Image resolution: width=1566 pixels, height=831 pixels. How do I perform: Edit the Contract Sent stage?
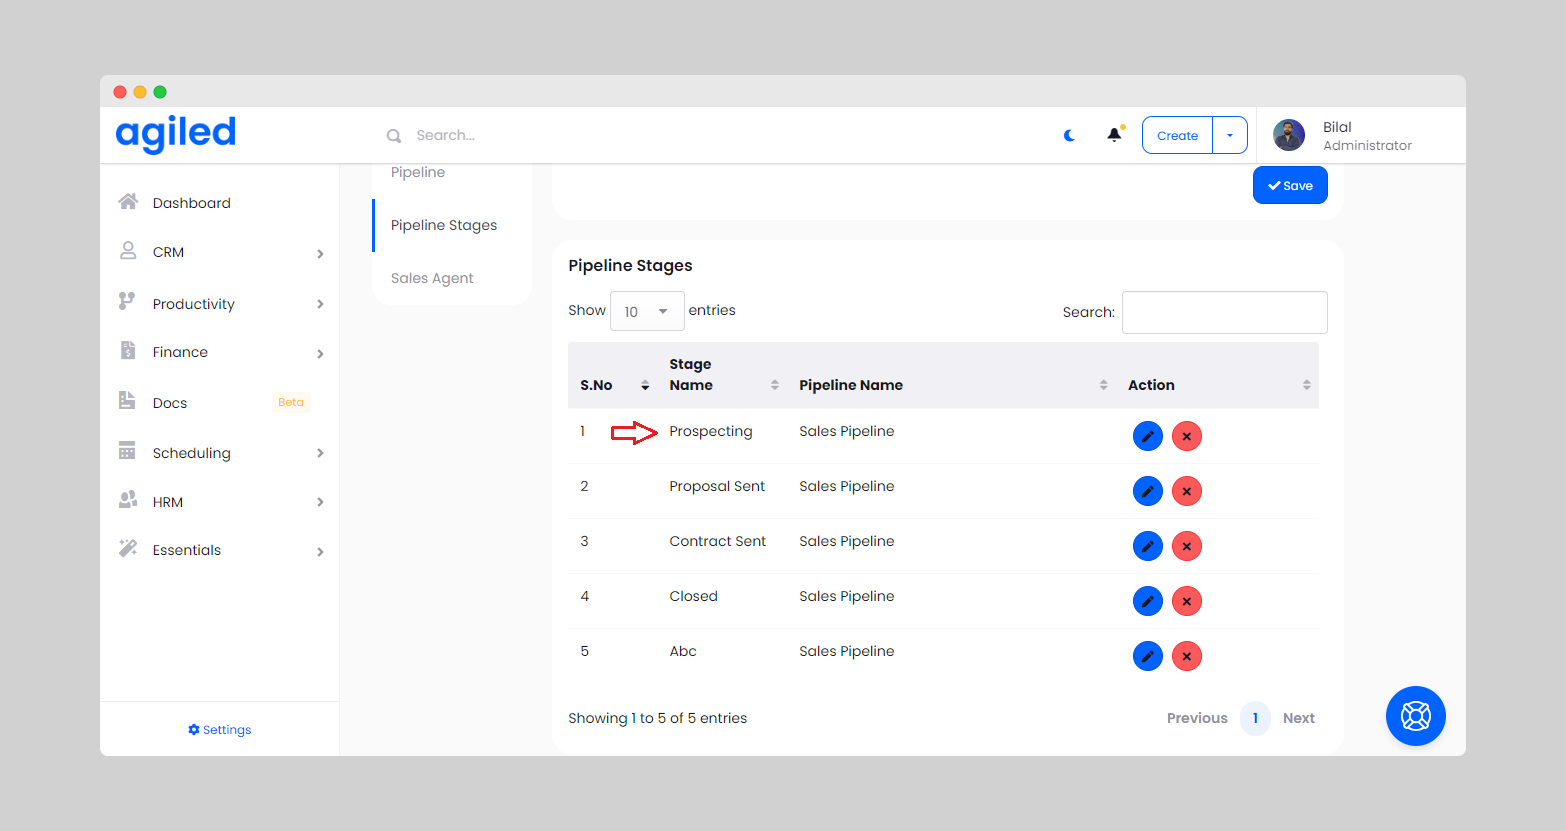point(1147,546)
